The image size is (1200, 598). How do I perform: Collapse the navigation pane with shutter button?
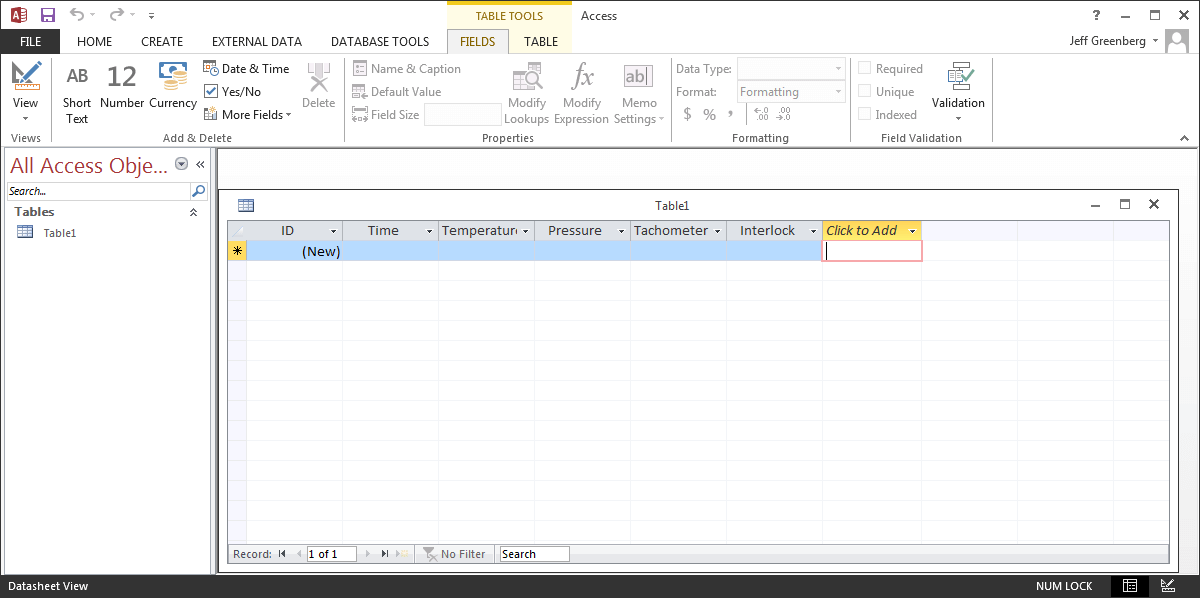(x=200, y=165)
